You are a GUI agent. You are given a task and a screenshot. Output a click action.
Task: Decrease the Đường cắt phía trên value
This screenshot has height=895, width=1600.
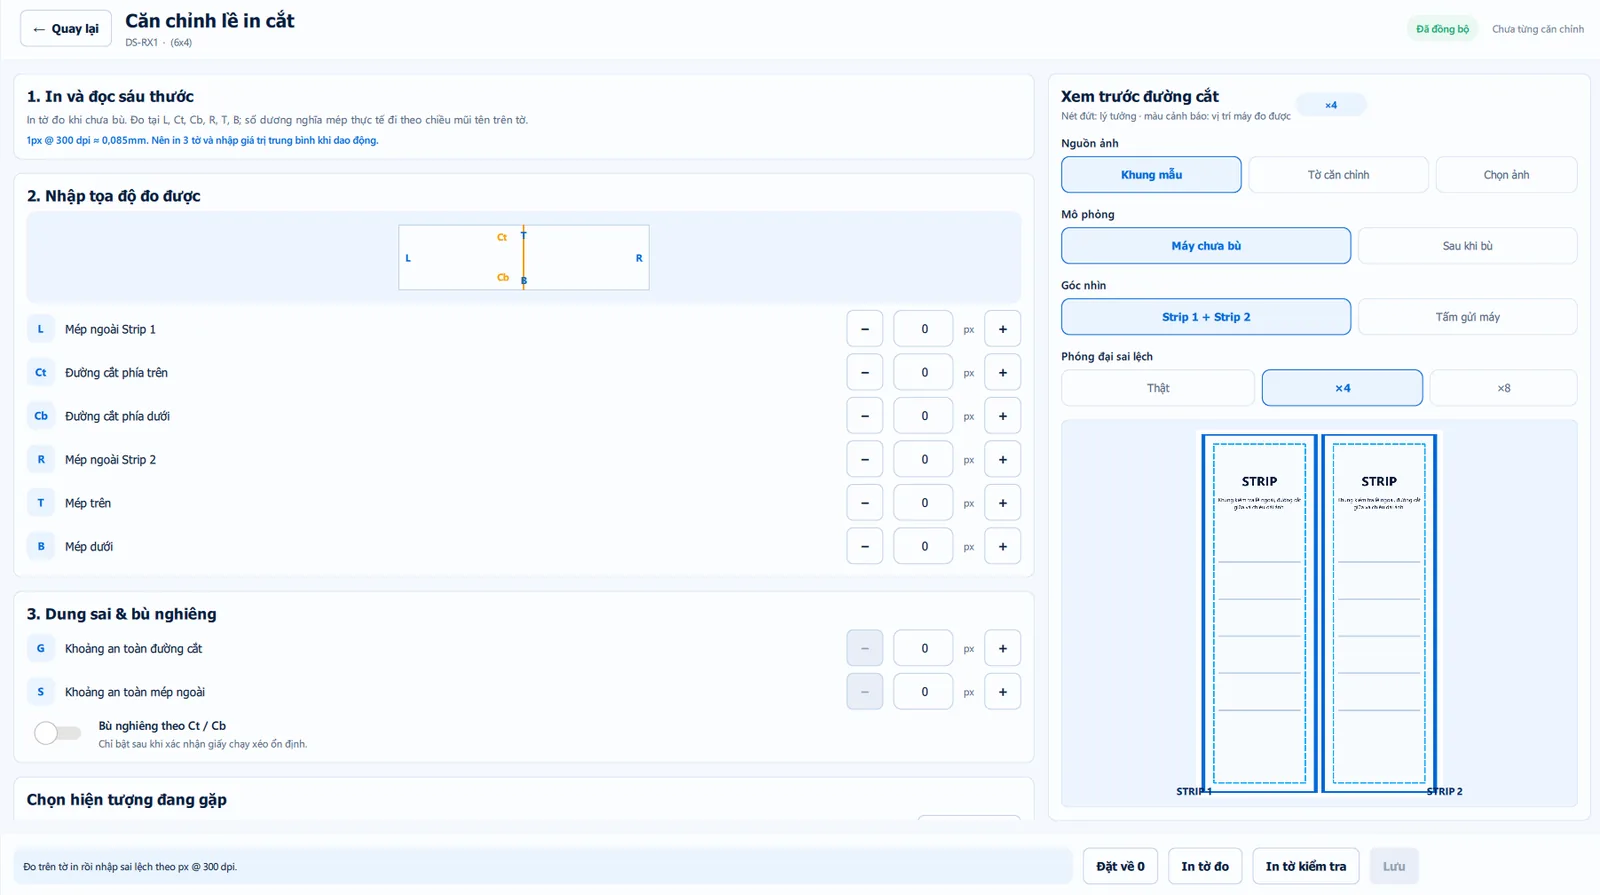[865, 373]
